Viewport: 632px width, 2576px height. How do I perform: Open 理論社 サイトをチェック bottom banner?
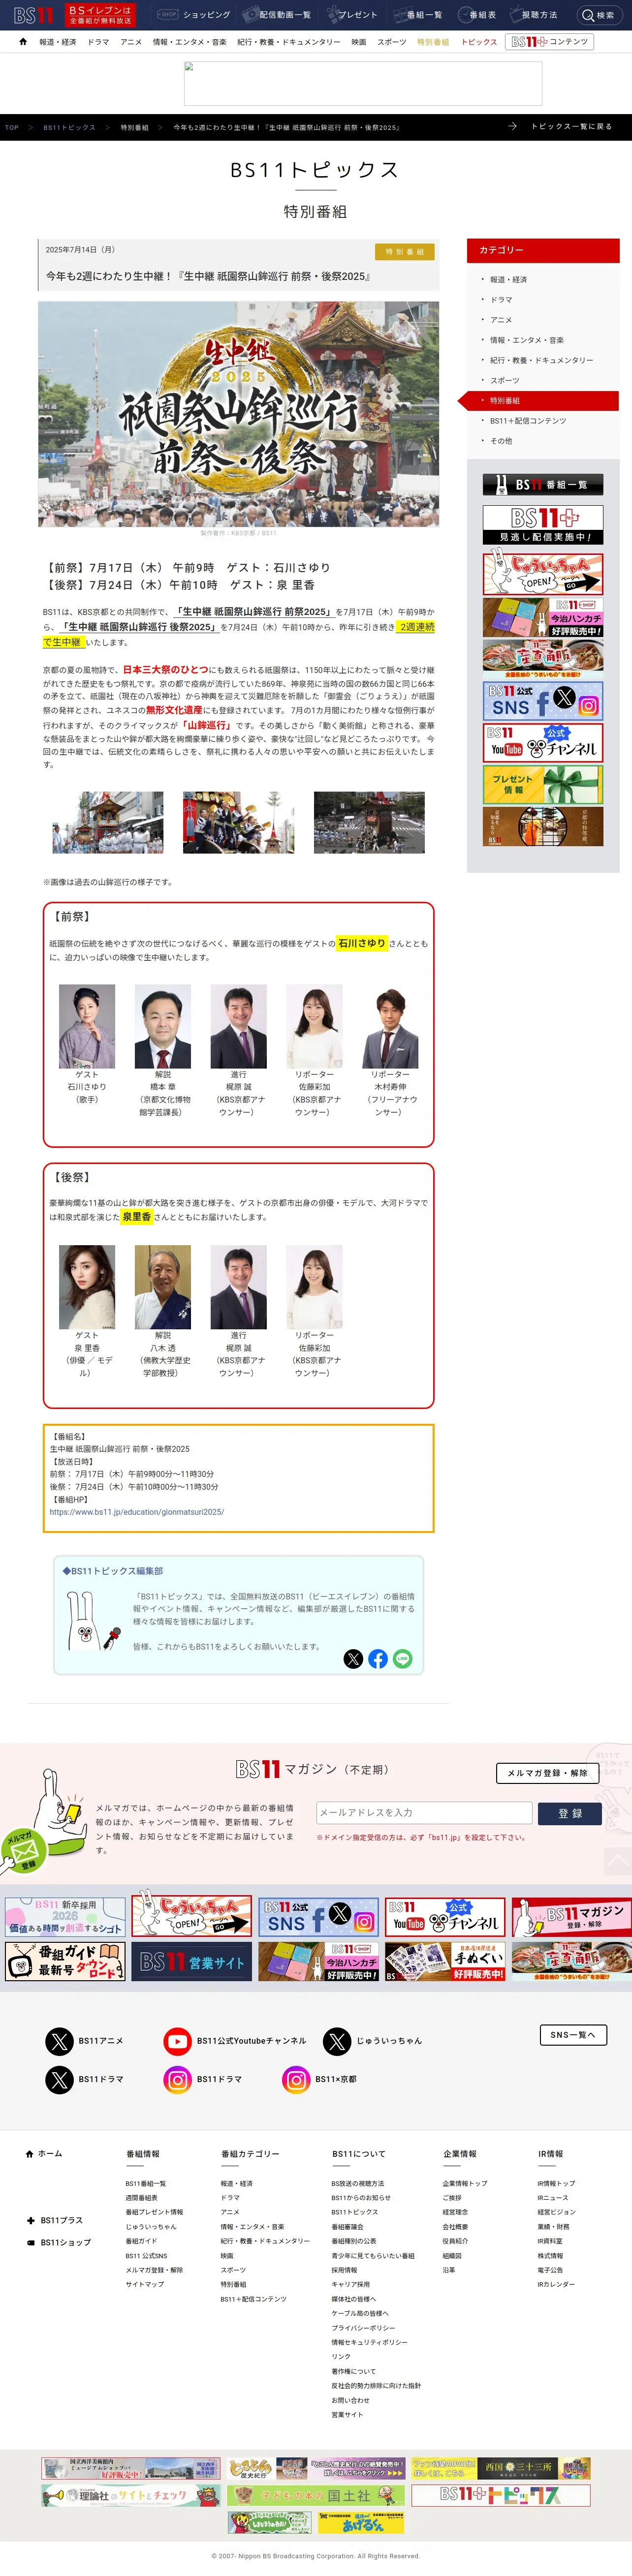tap(130, 2496)
